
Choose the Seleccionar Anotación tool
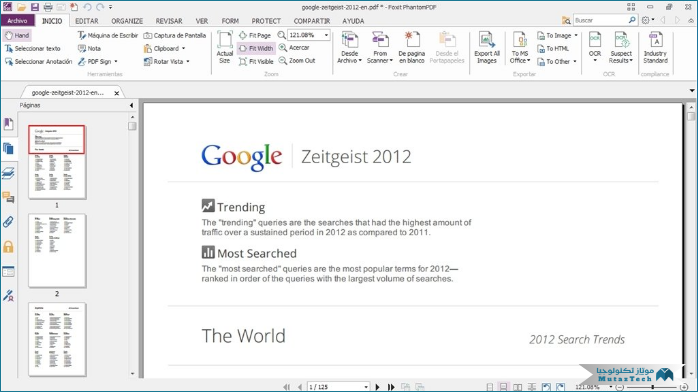tap(38, 61)
